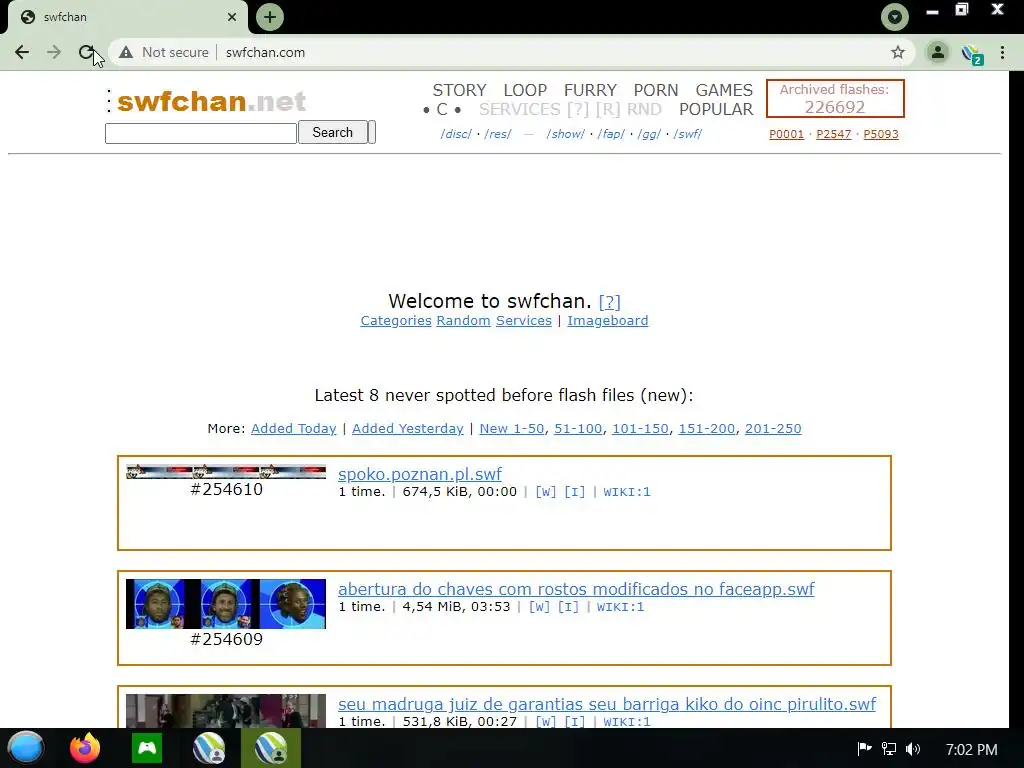Click the browser forward arrow
1024x768 pixels.
click(x=54, y=52)
